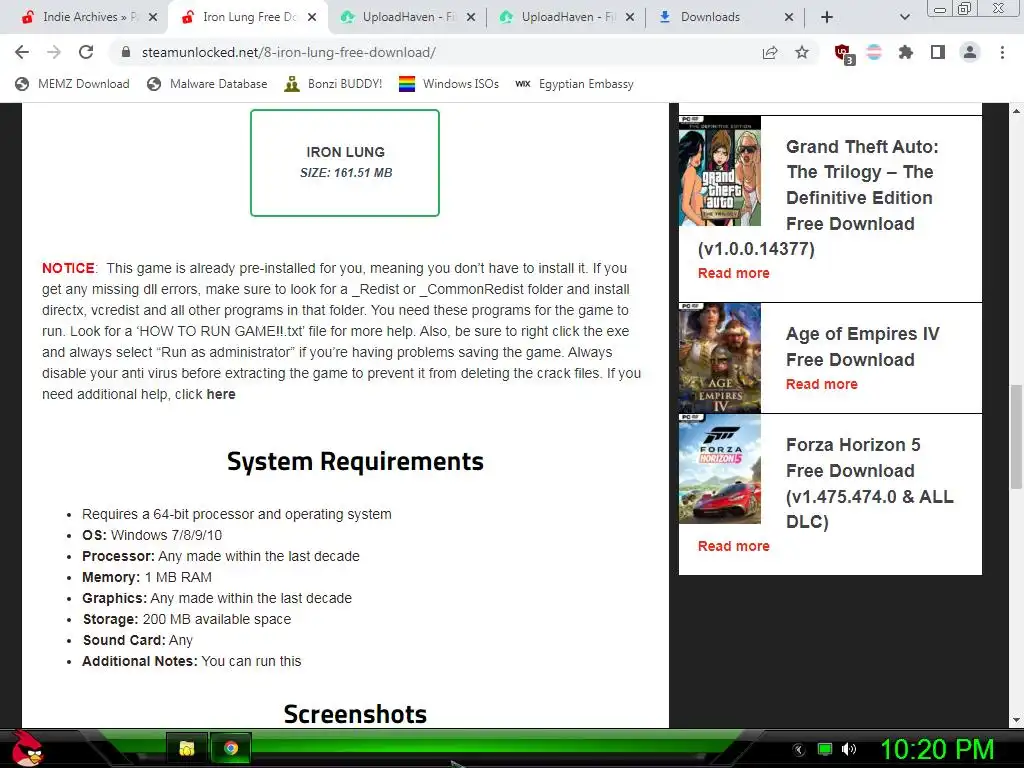
Task: Open the MEMZ Download bookmark
Action: pyautogui.click(x=72, y=84)
